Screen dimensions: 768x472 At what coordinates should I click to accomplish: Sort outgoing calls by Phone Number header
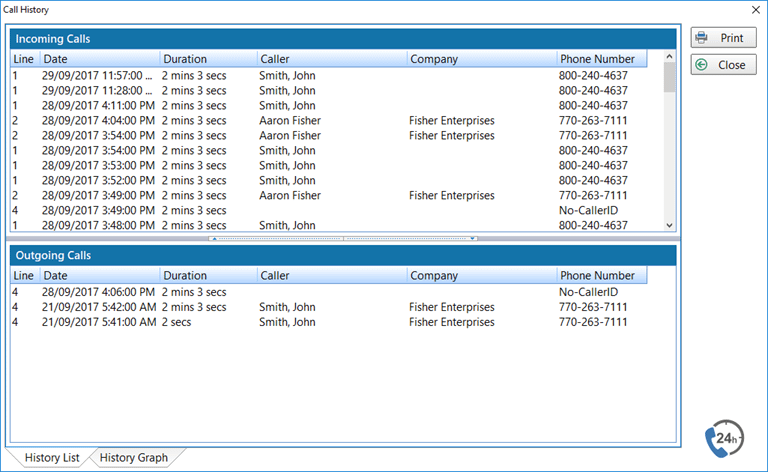[601, 275]
